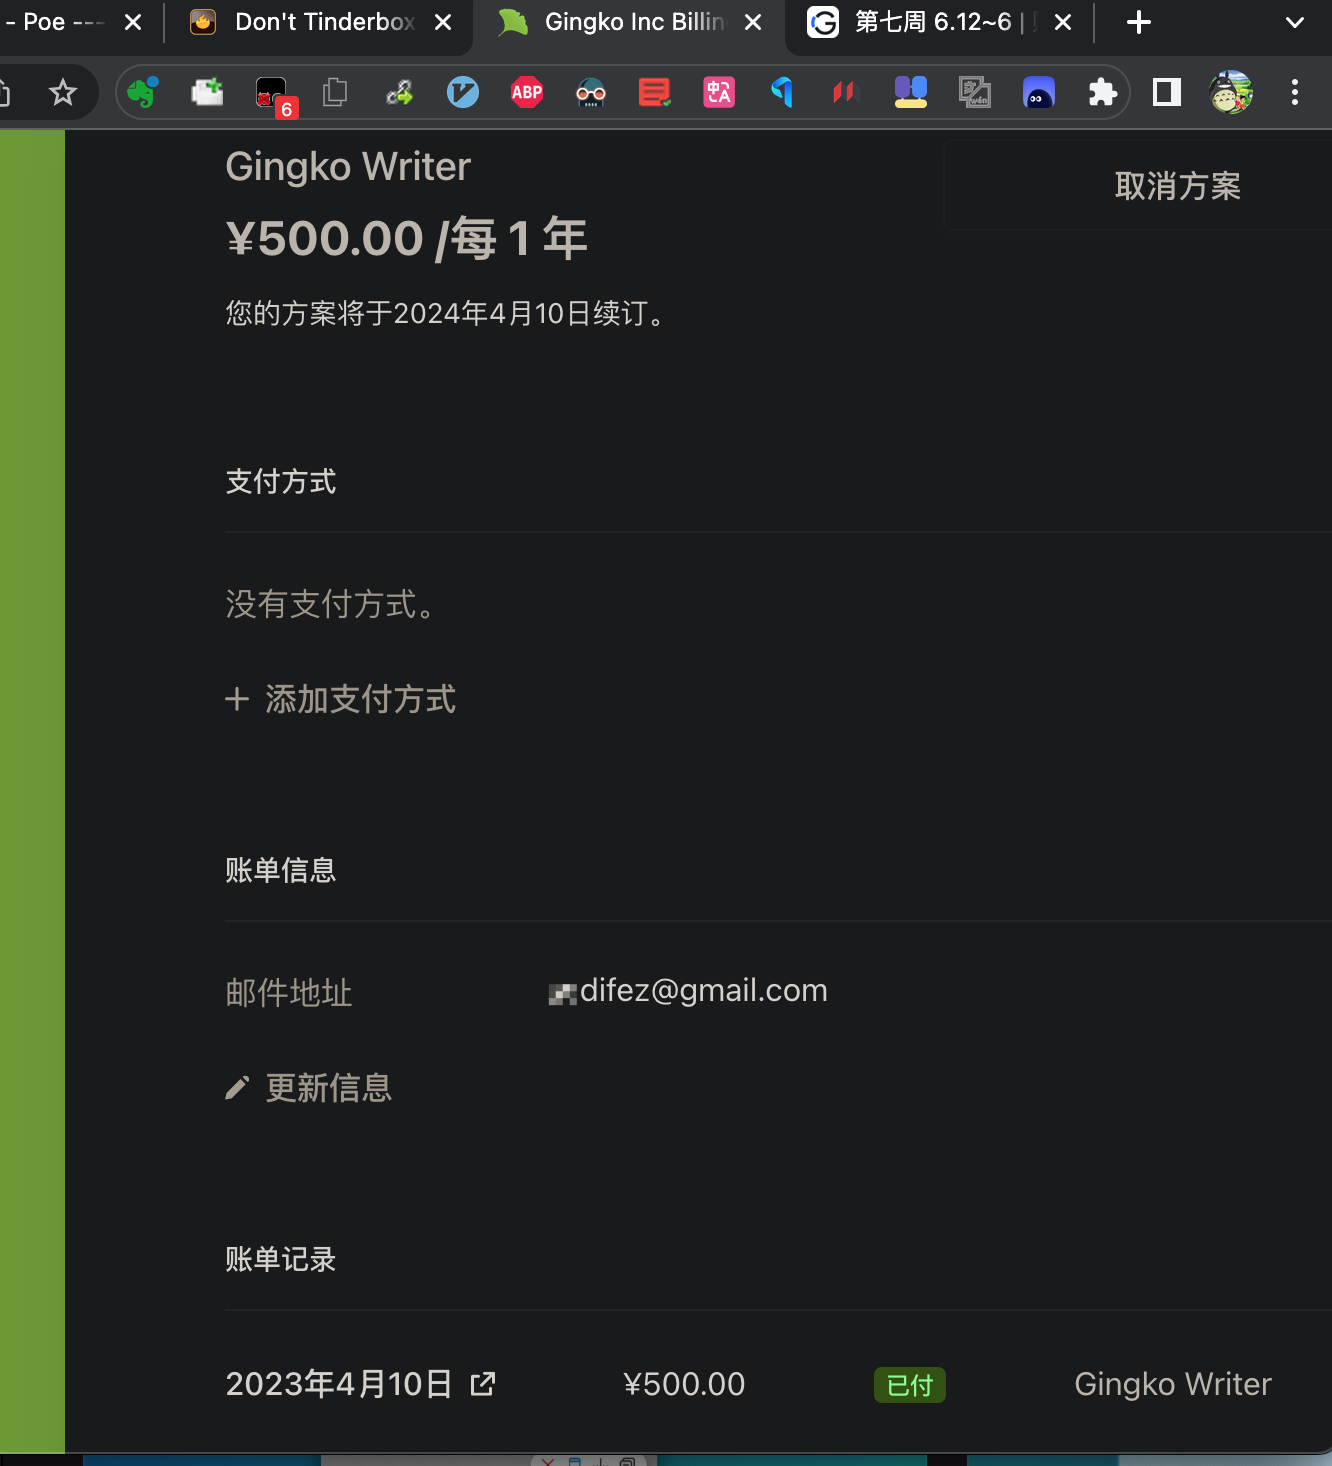
Task: Close the Gingko Inc Billing tab
Action: click(x=753, y=22)
